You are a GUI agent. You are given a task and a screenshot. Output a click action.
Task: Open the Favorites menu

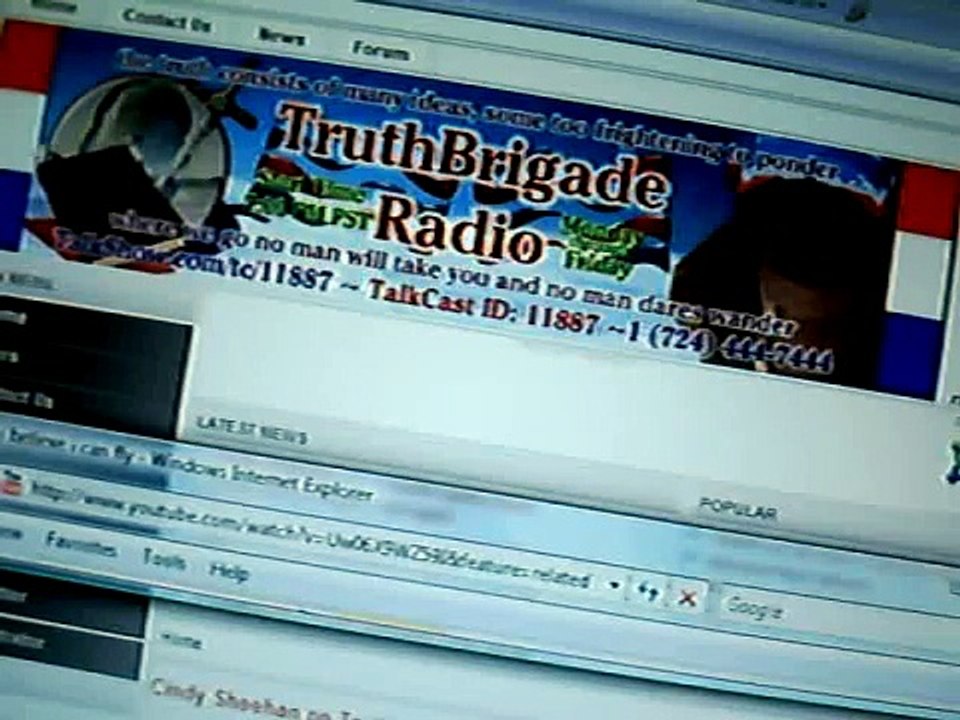(80, 544)
